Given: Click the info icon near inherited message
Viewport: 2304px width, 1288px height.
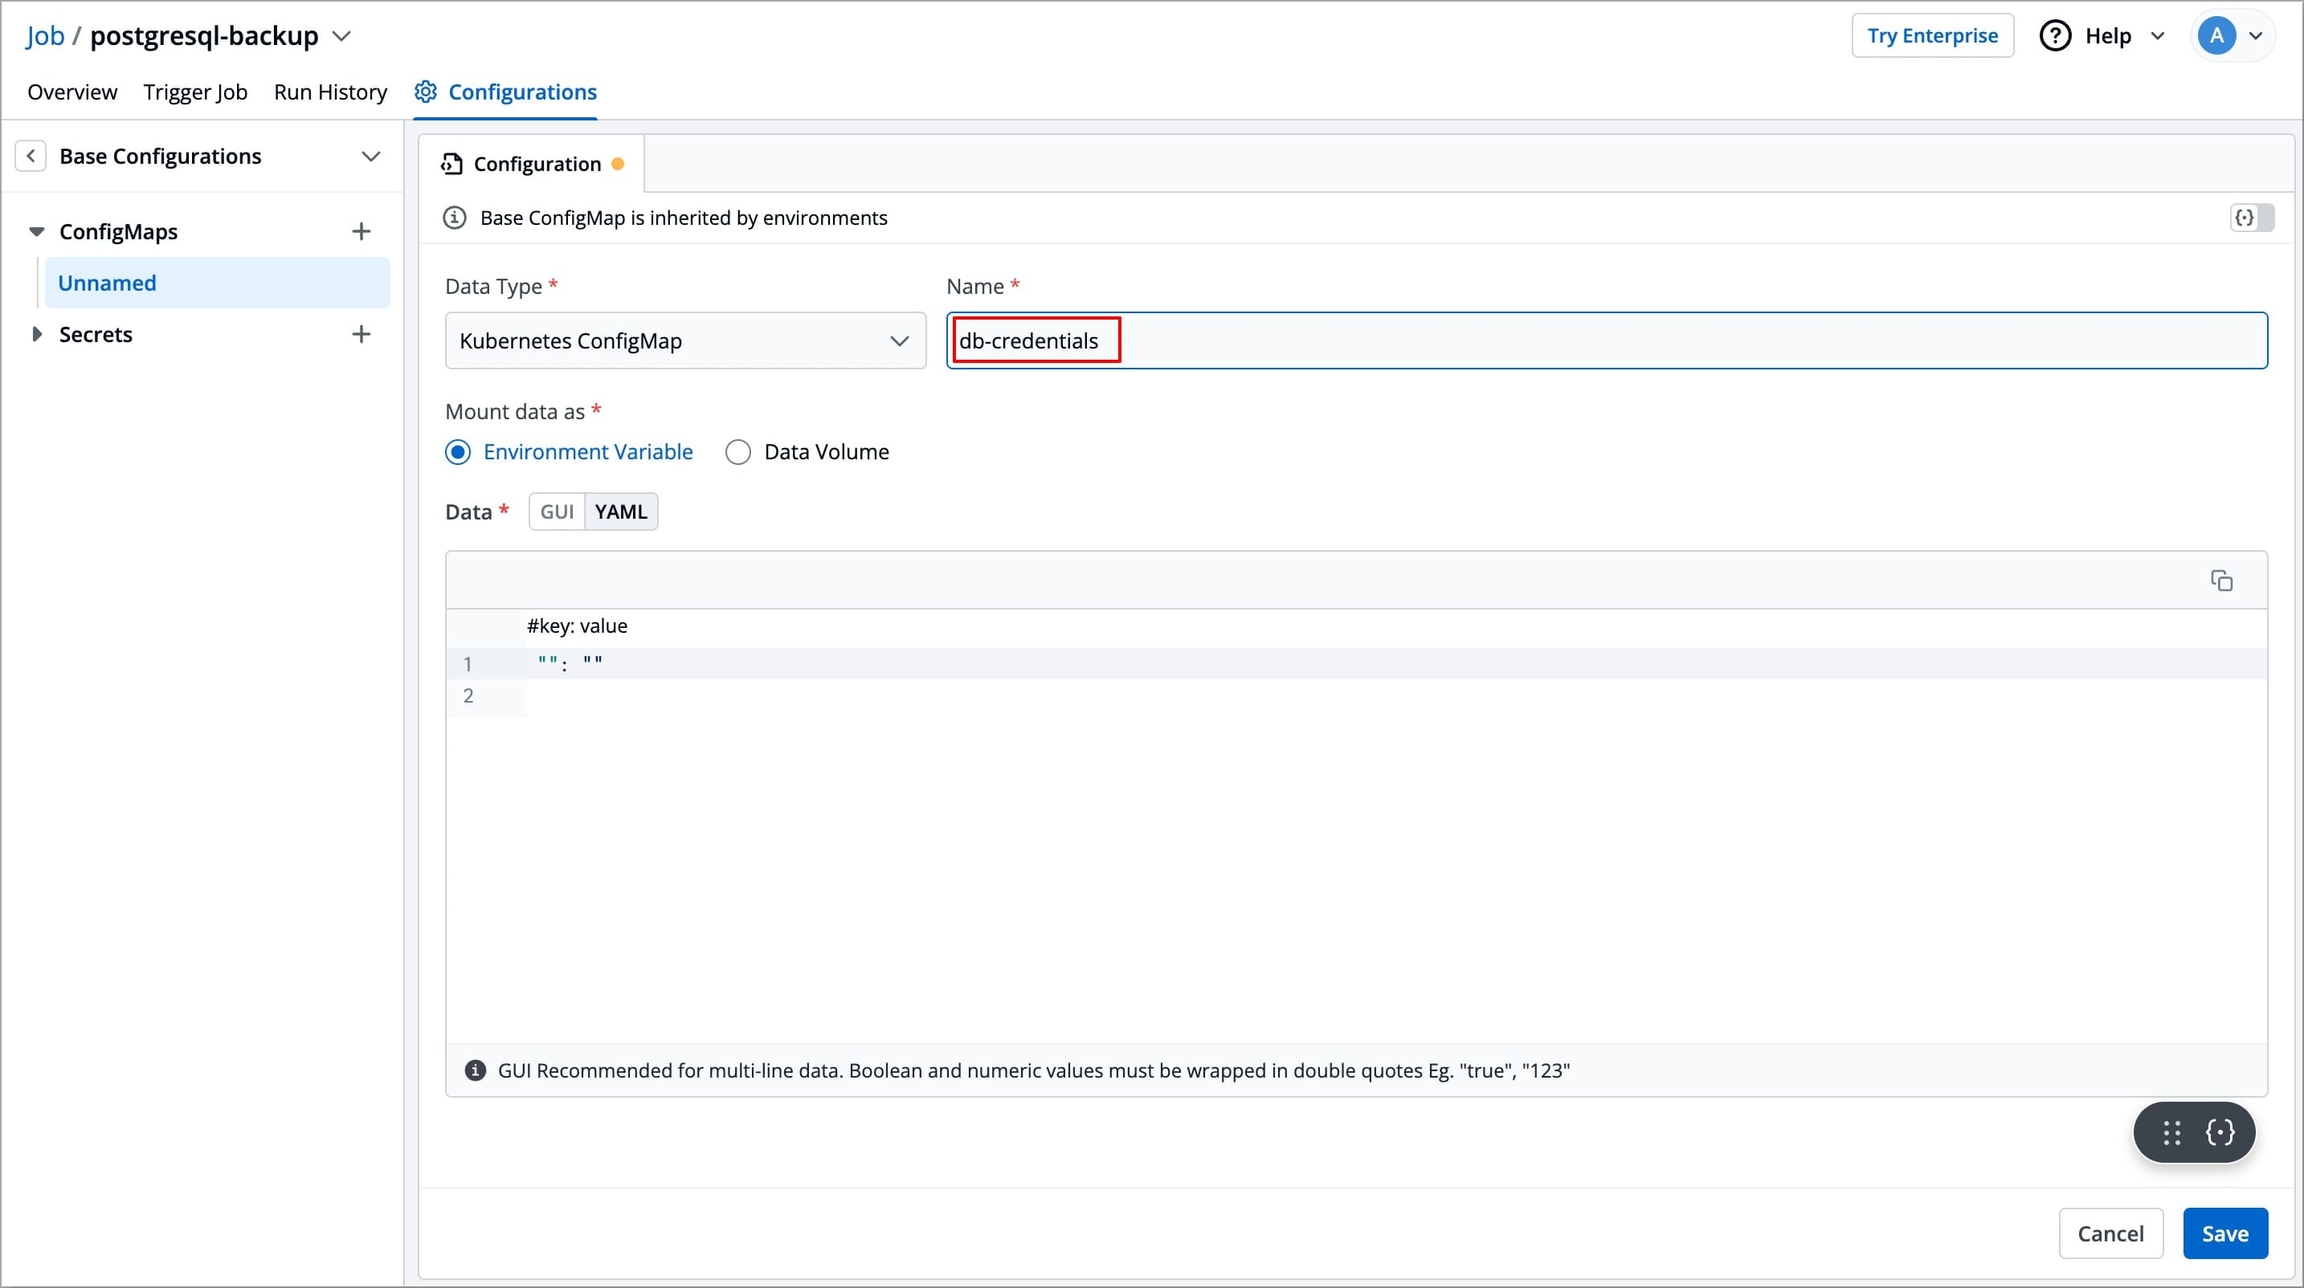Looking at the screenshot, I should click(x=455, y=218).
